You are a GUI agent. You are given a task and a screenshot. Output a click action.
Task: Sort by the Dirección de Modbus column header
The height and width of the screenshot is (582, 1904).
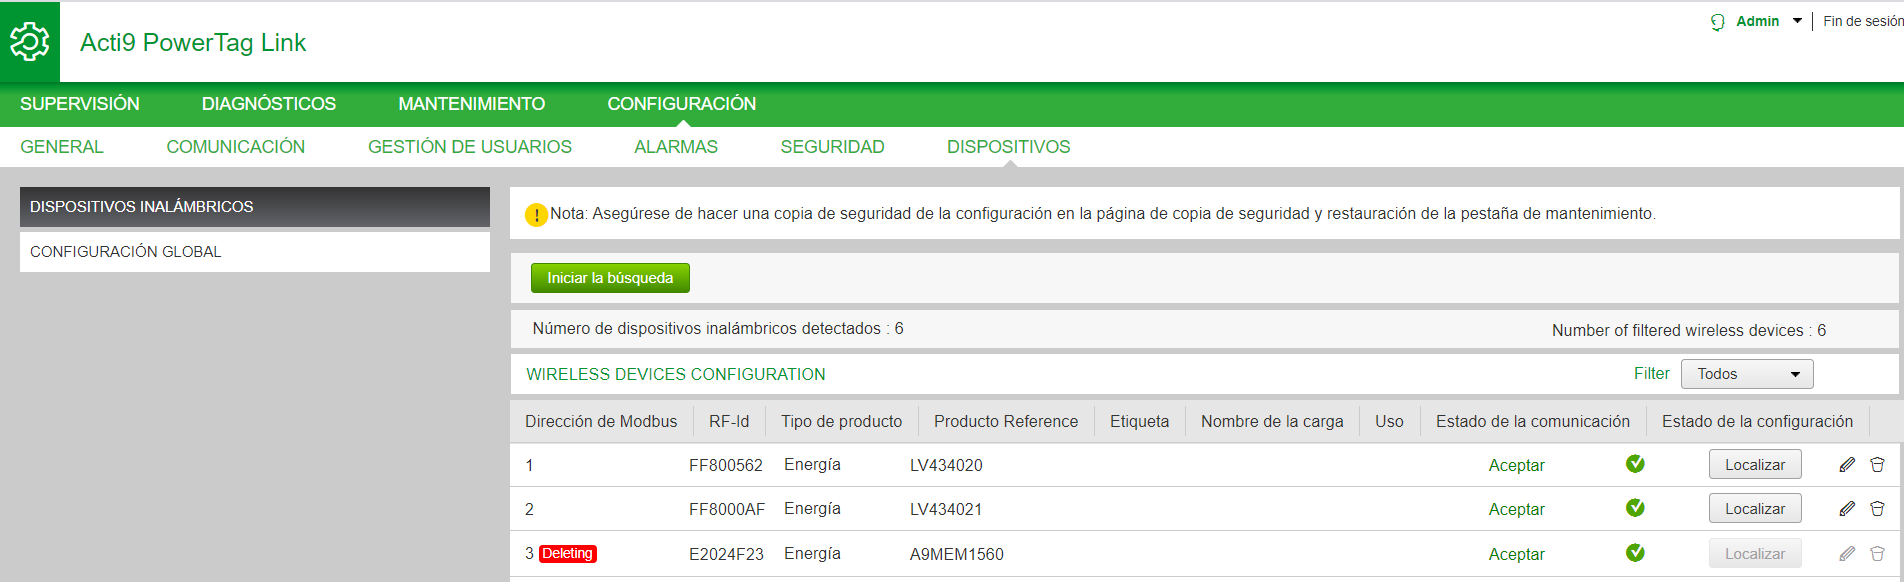(601, 422)
